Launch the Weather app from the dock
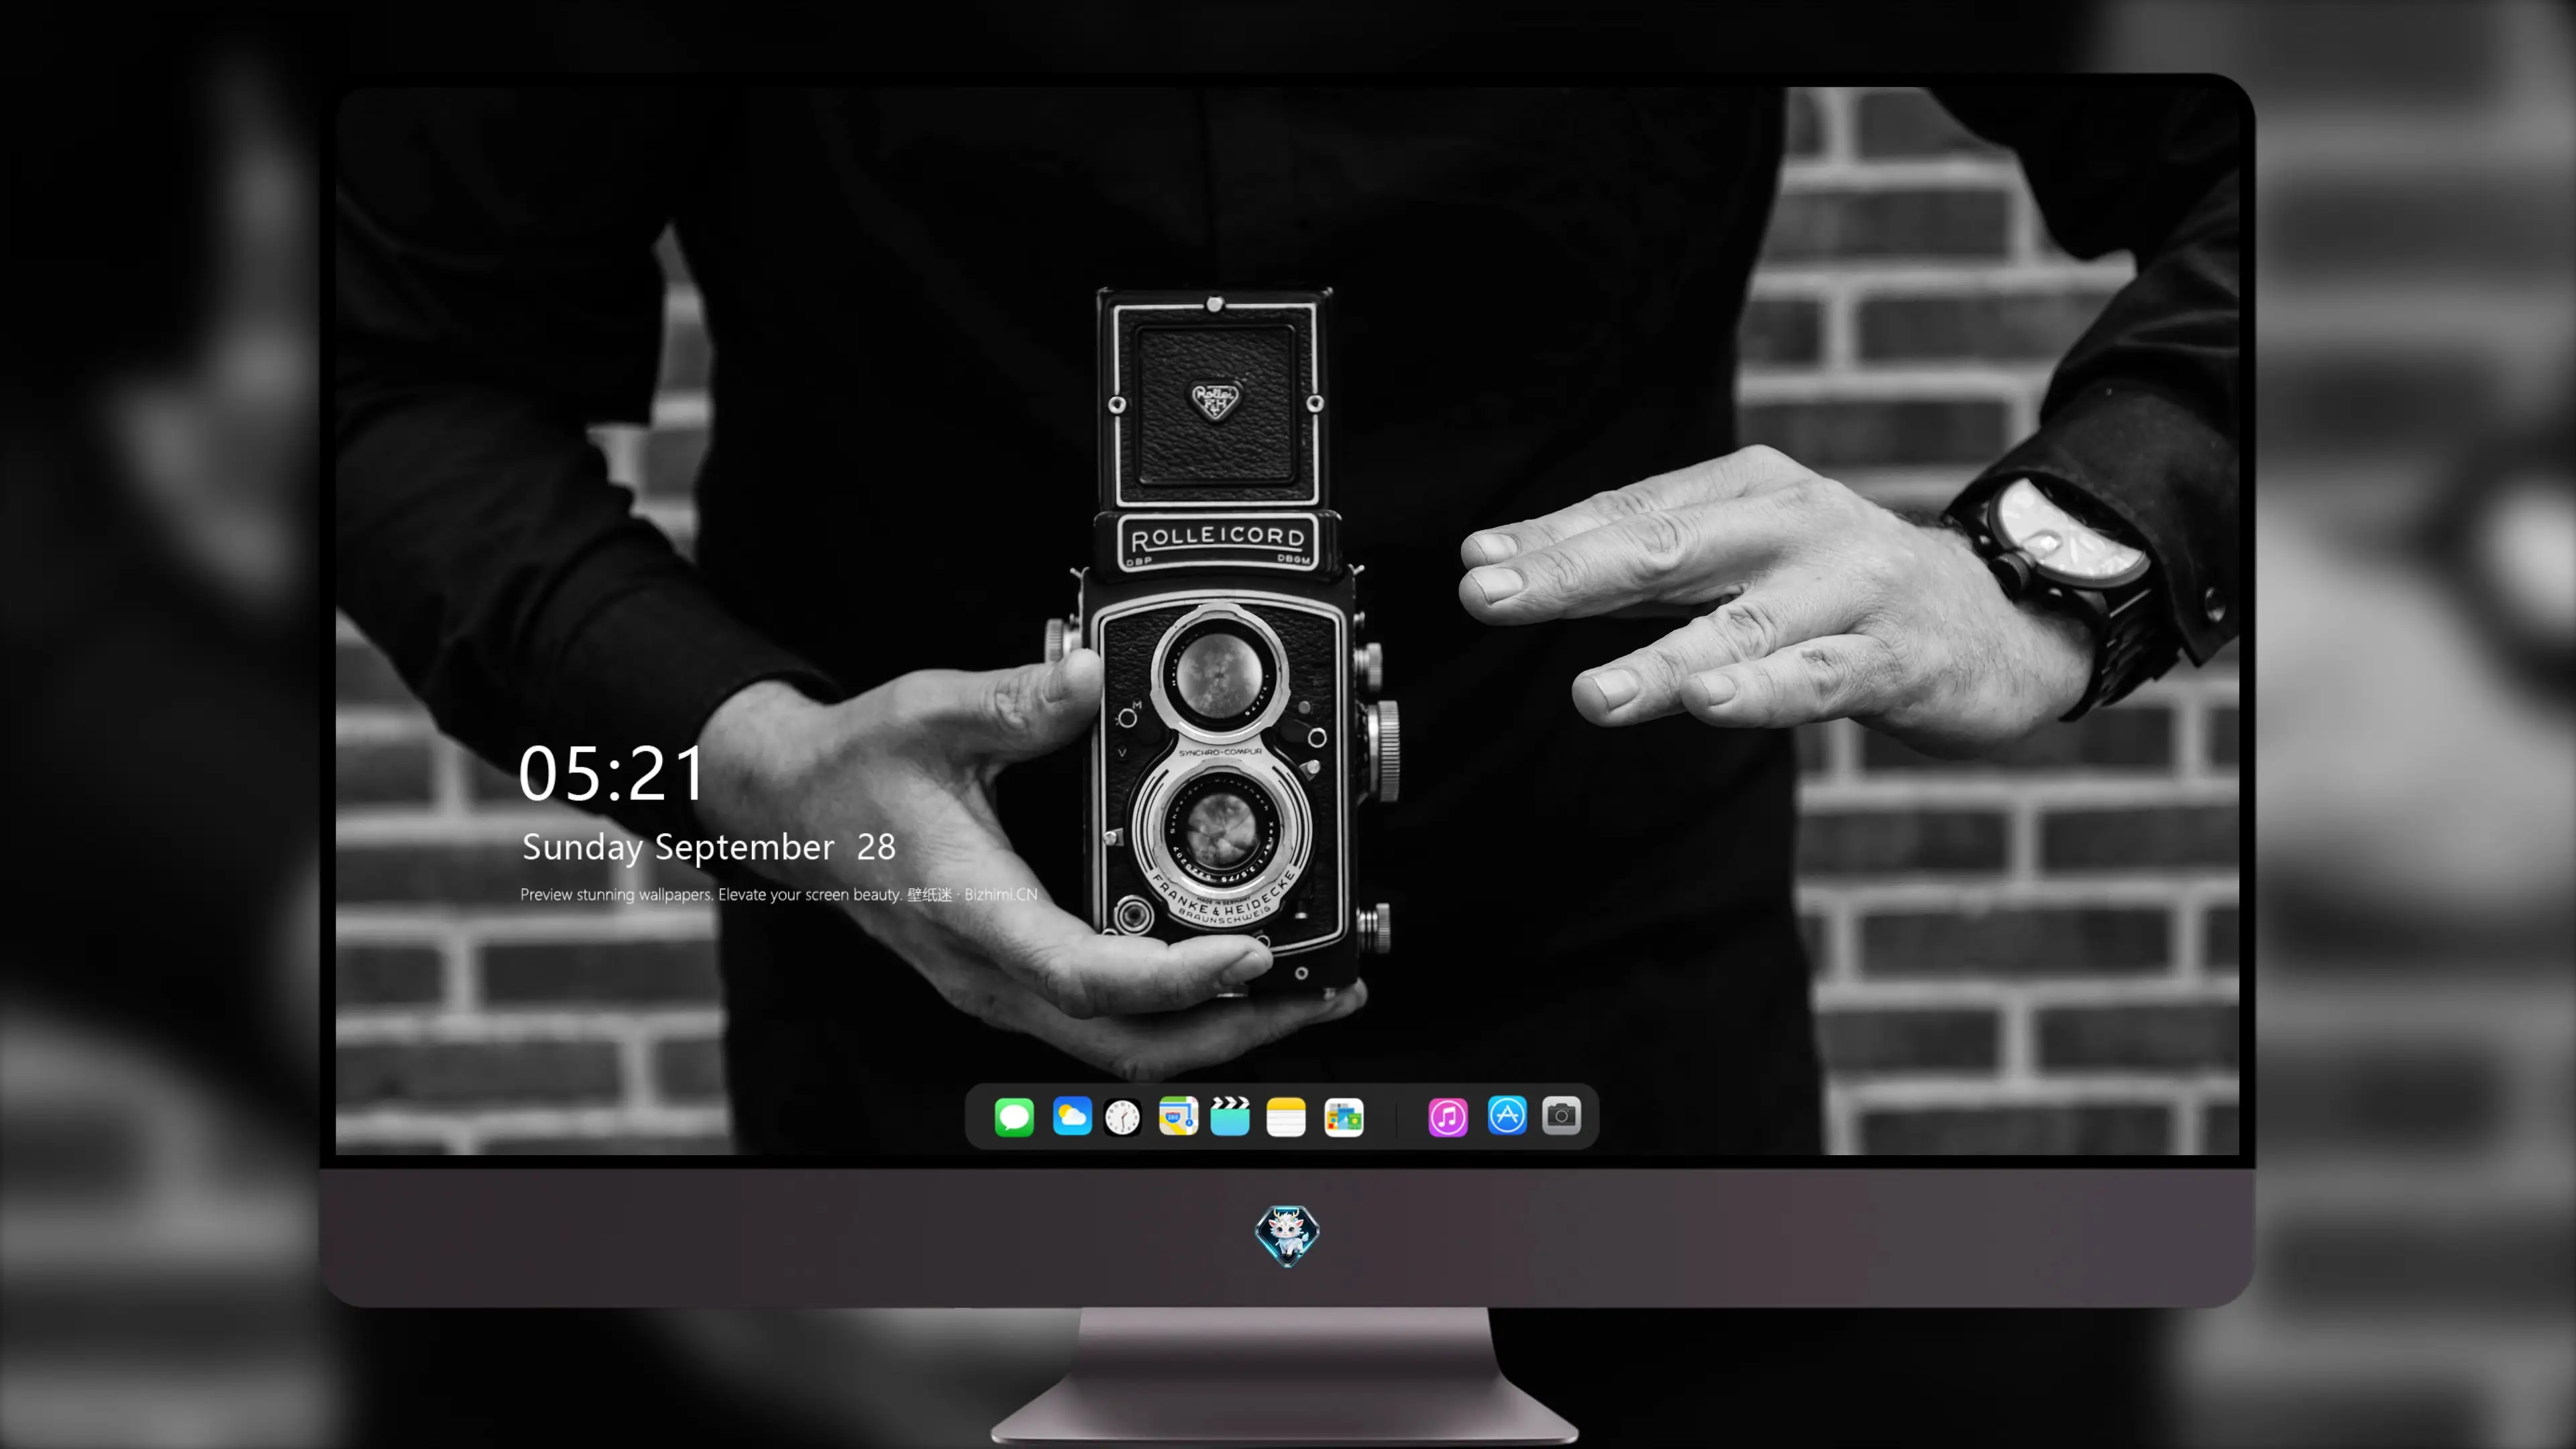This screenshot has width=2576, height=1449. (1071, 1116)
